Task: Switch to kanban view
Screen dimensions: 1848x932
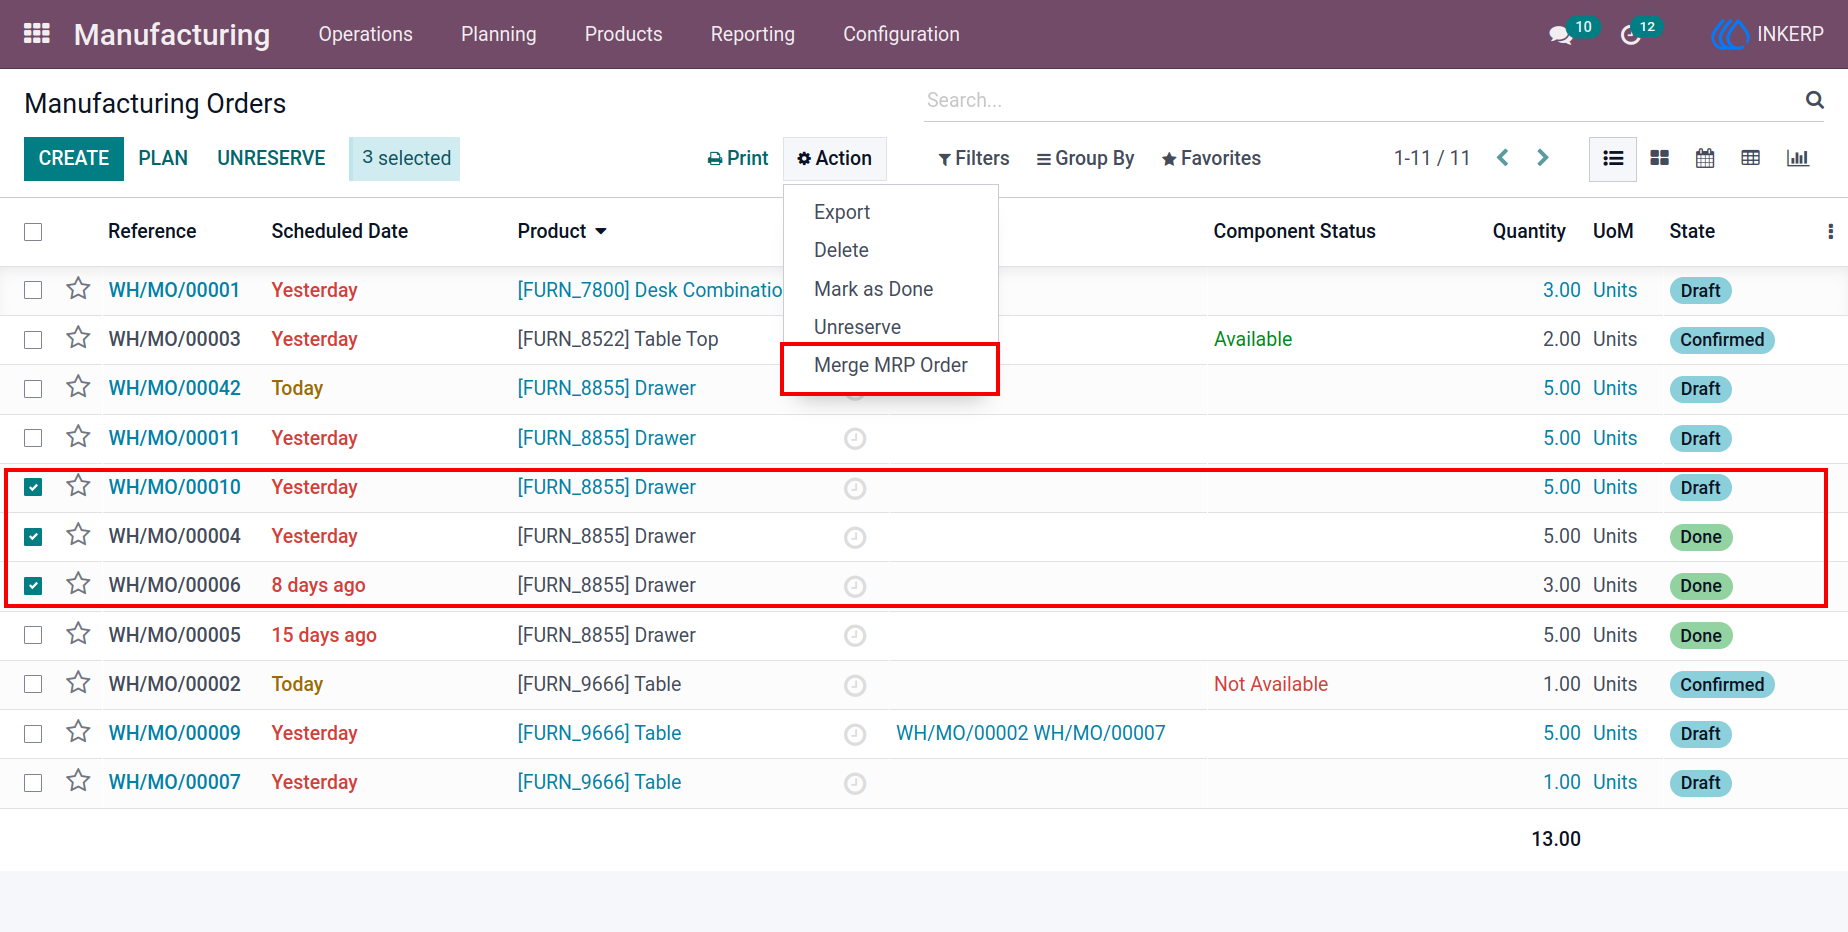Action: [1660, 158]
